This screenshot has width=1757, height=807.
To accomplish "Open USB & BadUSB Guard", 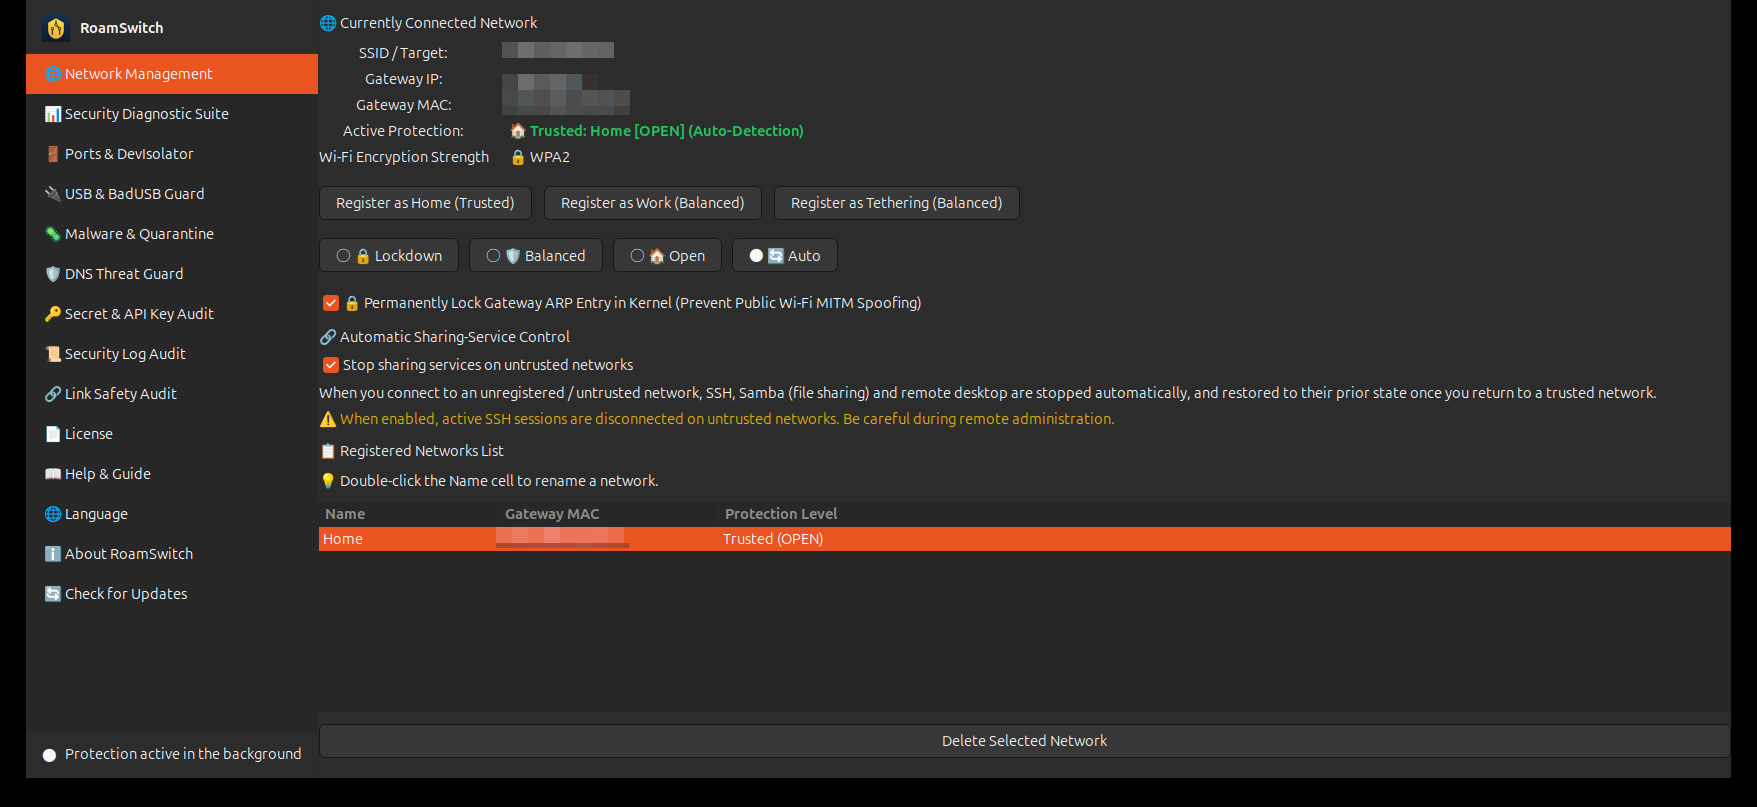I will 172,194.
